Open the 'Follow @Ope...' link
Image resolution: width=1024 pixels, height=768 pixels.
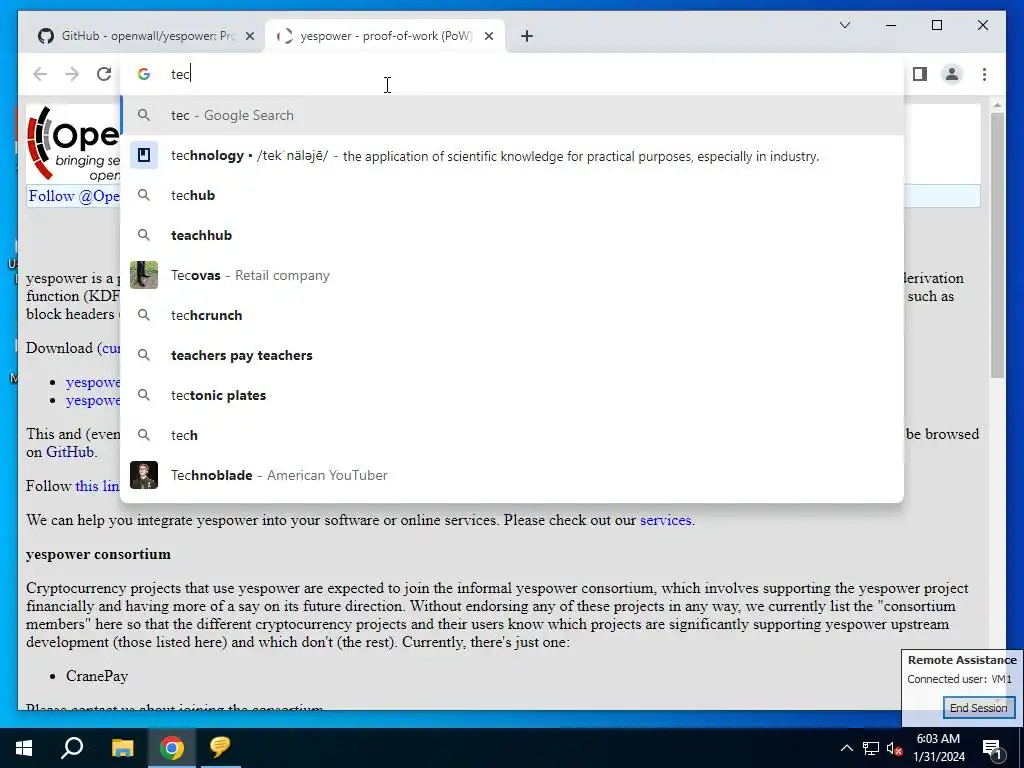pos(74,196)
